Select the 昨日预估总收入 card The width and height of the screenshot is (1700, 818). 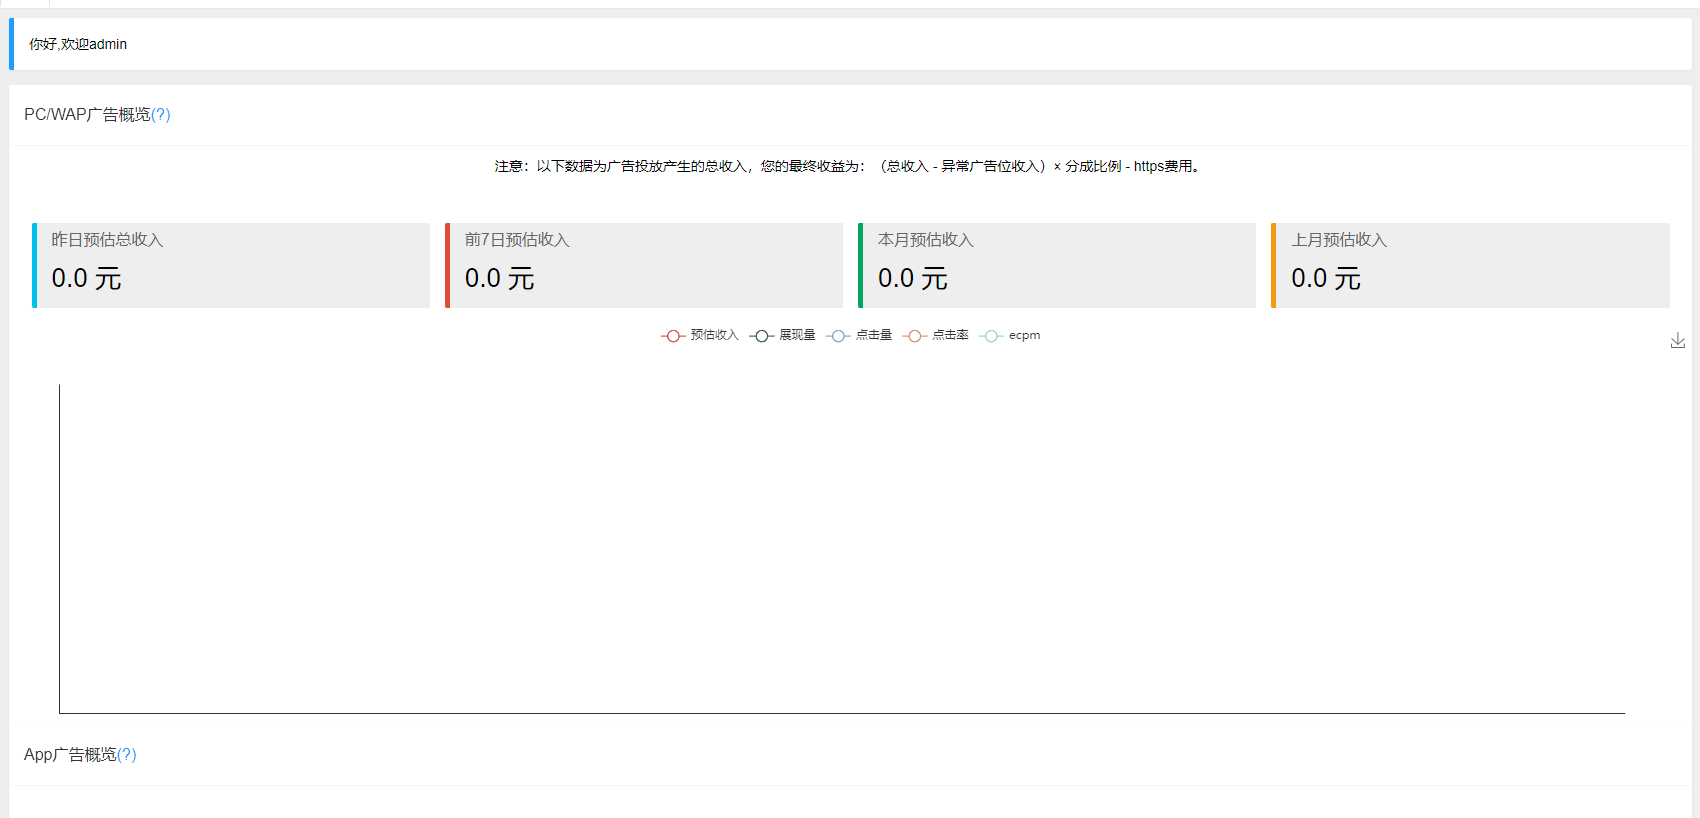click(231, 265)
